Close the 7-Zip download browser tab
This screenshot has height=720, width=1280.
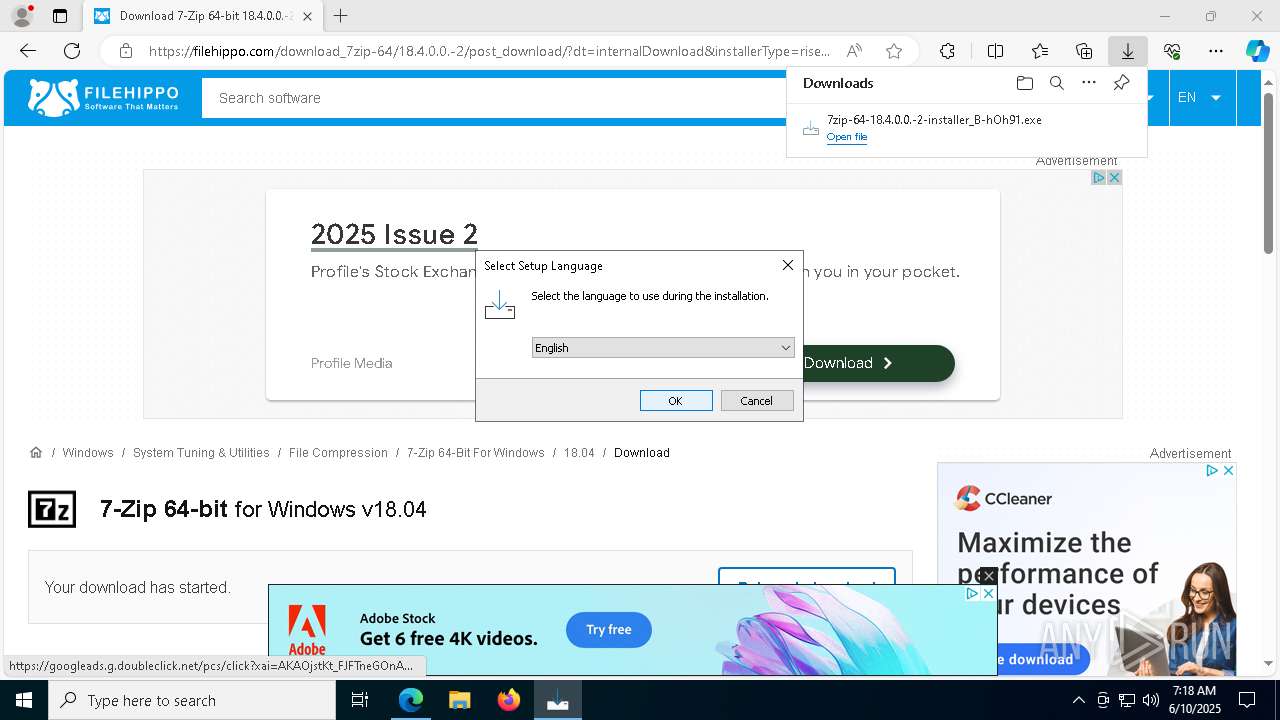coord(308,16)
